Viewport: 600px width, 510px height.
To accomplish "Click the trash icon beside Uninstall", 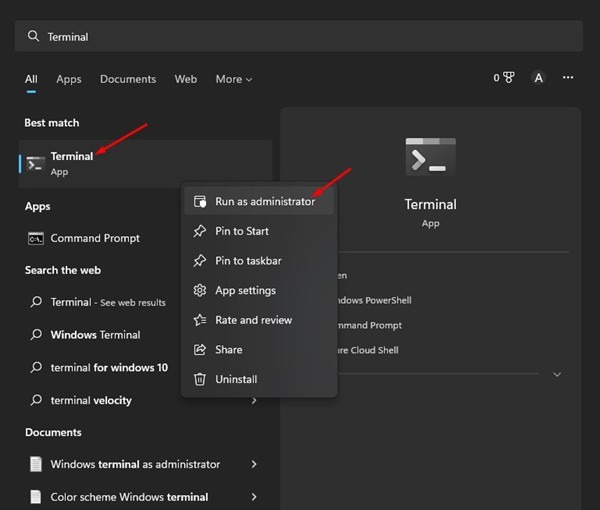I will 200,380.
